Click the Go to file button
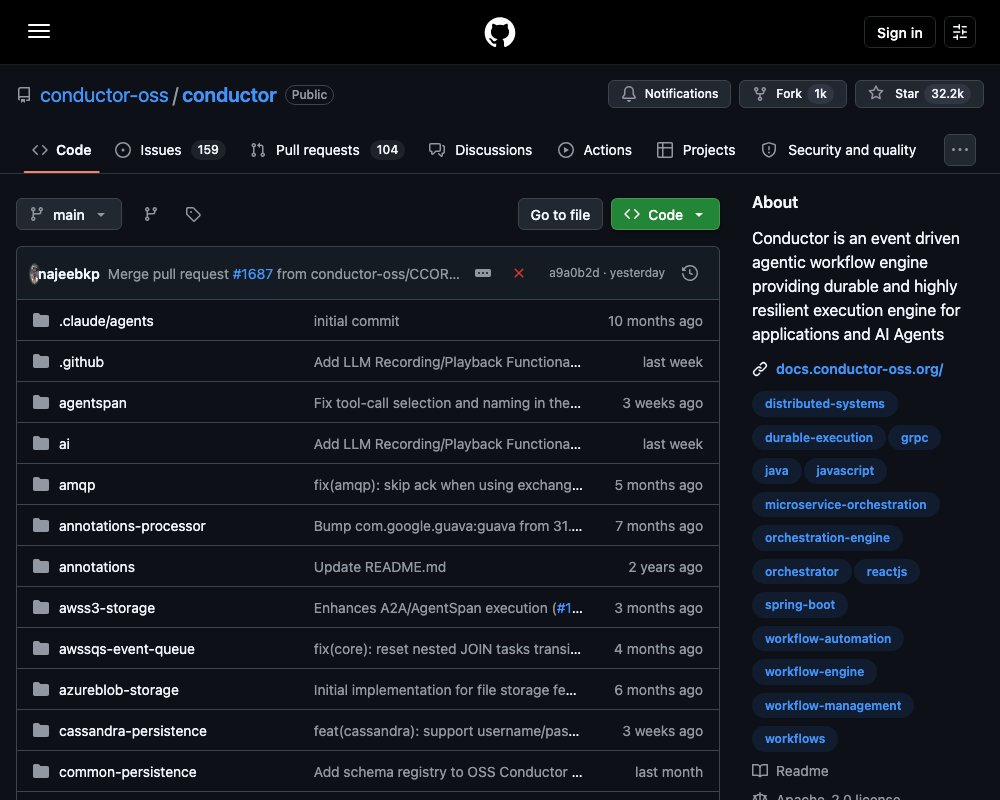Screen dimensions: 1000x800 [x=560, y=214]
